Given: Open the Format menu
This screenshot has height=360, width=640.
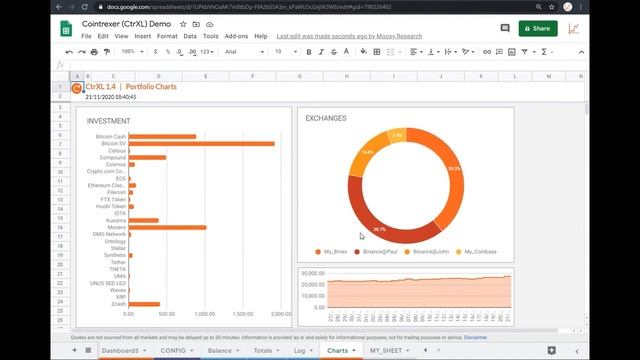Looking at the screenshot, I should point(167,36).
